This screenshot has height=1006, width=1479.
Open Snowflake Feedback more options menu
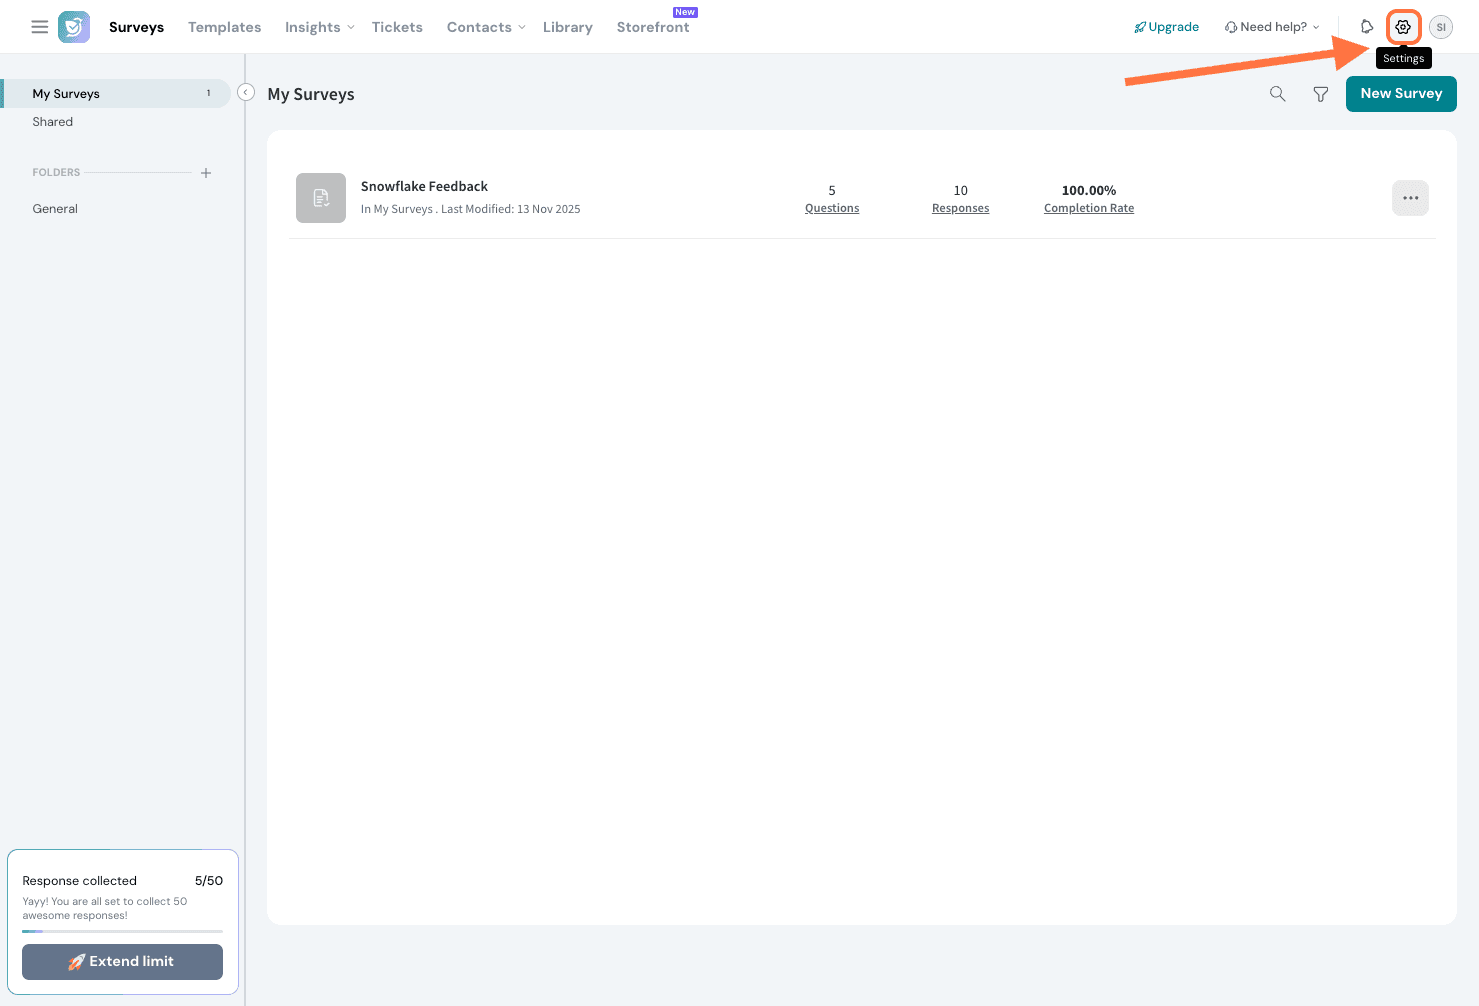(x=1410, y=198)
